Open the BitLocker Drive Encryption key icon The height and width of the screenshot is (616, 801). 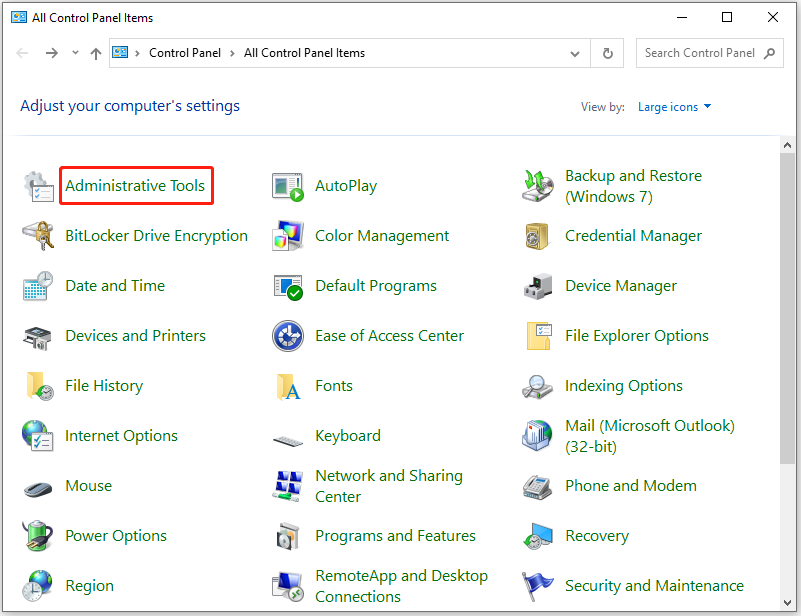[x=38, y=235]
